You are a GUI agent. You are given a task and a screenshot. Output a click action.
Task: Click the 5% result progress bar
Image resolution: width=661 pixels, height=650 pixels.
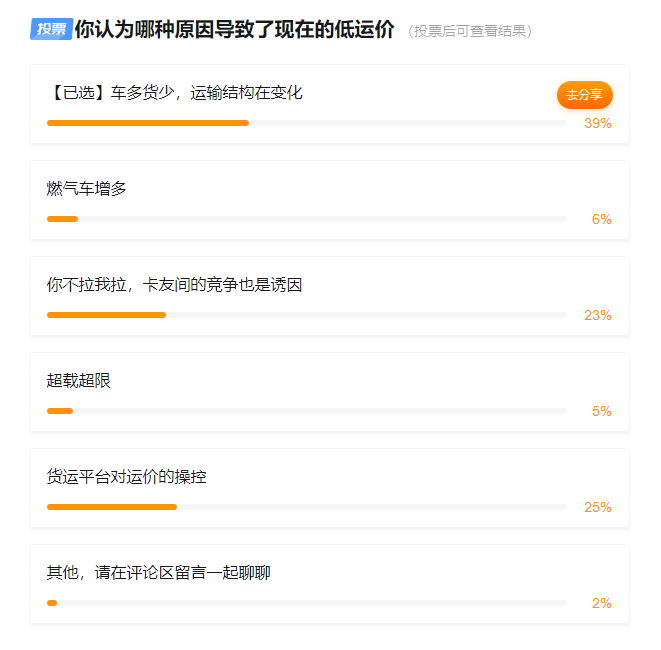pos(307,411)
